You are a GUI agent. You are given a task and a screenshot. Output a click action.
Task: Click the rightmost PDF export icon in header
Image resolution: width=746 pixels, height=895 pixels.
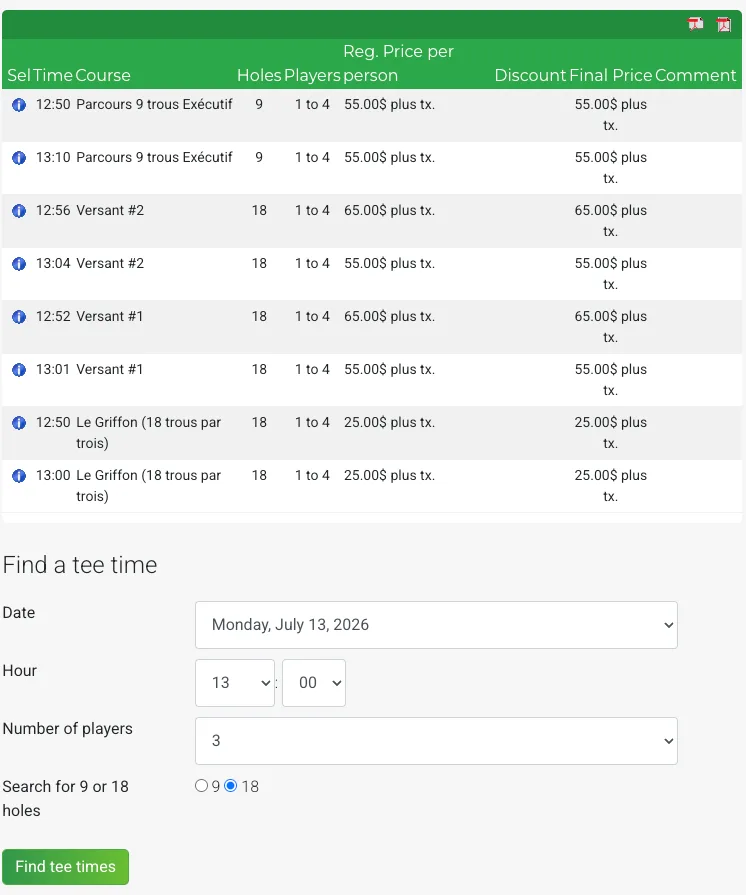tap(724, 25)
